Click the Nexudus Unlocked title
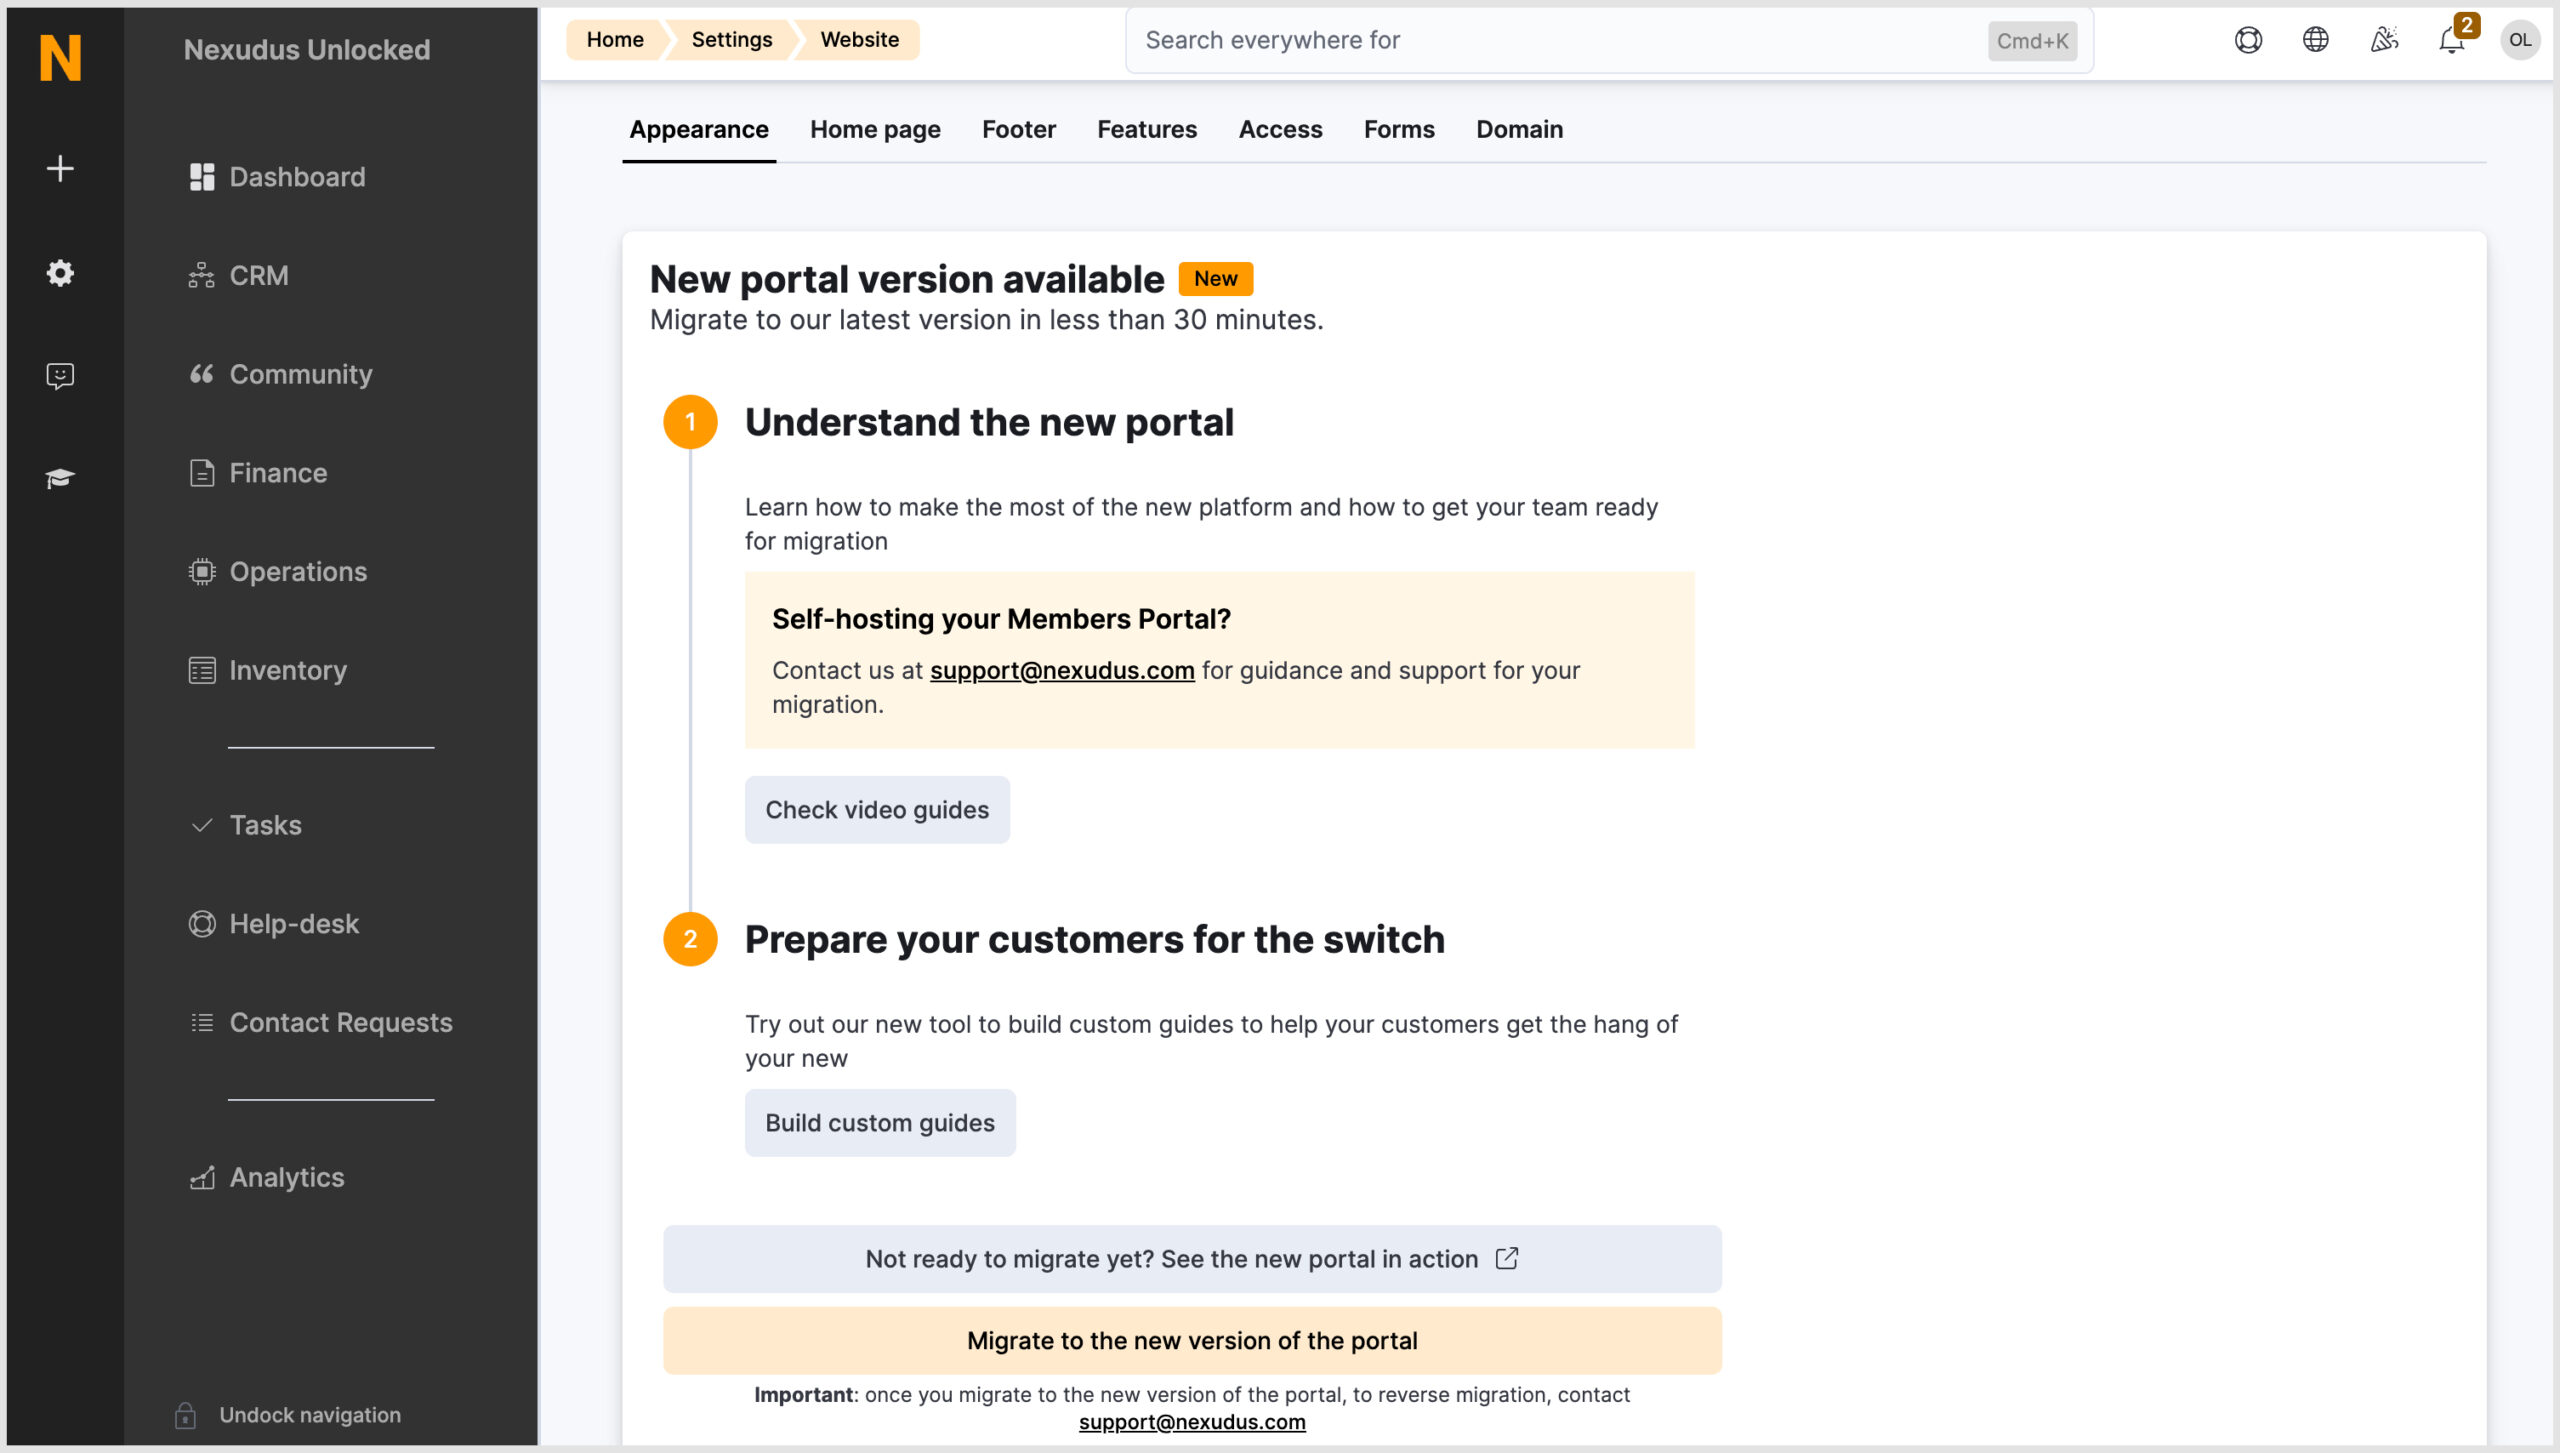 tap(307, 50)
